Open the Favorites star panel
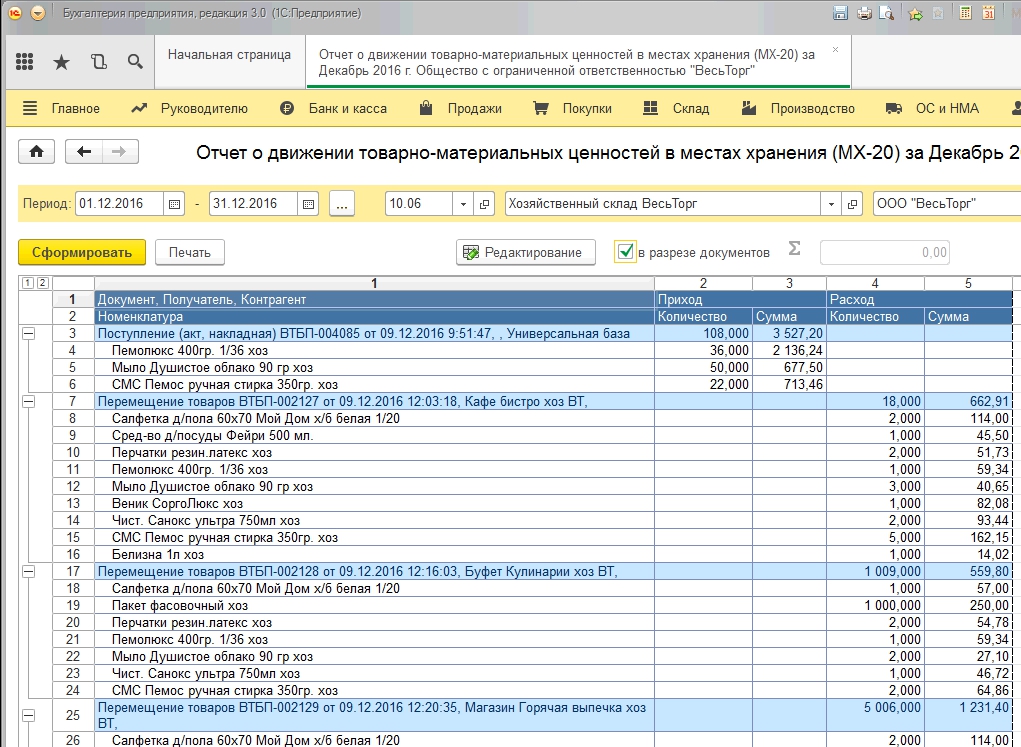 pyautogui.click(x=61, y=62)
